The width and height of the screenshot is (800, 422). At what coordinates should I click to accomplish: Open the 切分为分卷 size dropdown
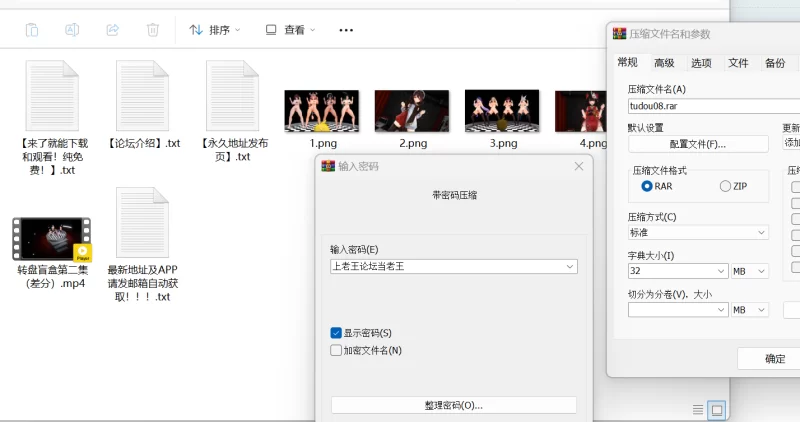[678, 310]
